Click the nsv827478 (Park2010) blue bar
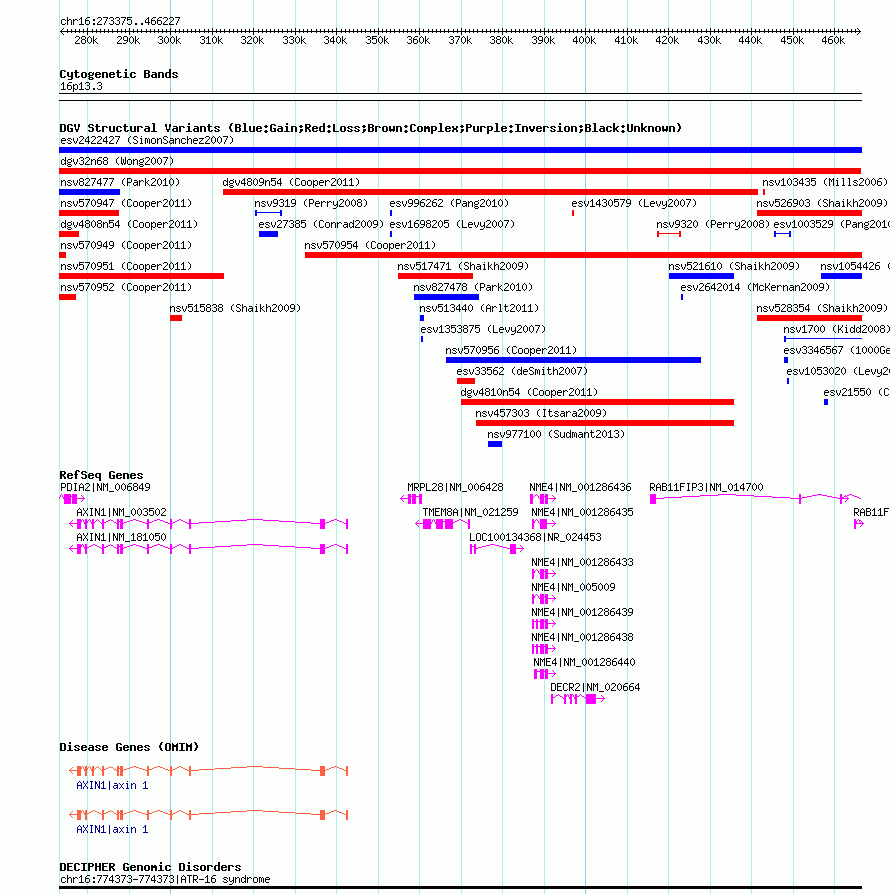The height and width of the screenshot is (894, 890). pyautogui.click(x=446, y=297)
